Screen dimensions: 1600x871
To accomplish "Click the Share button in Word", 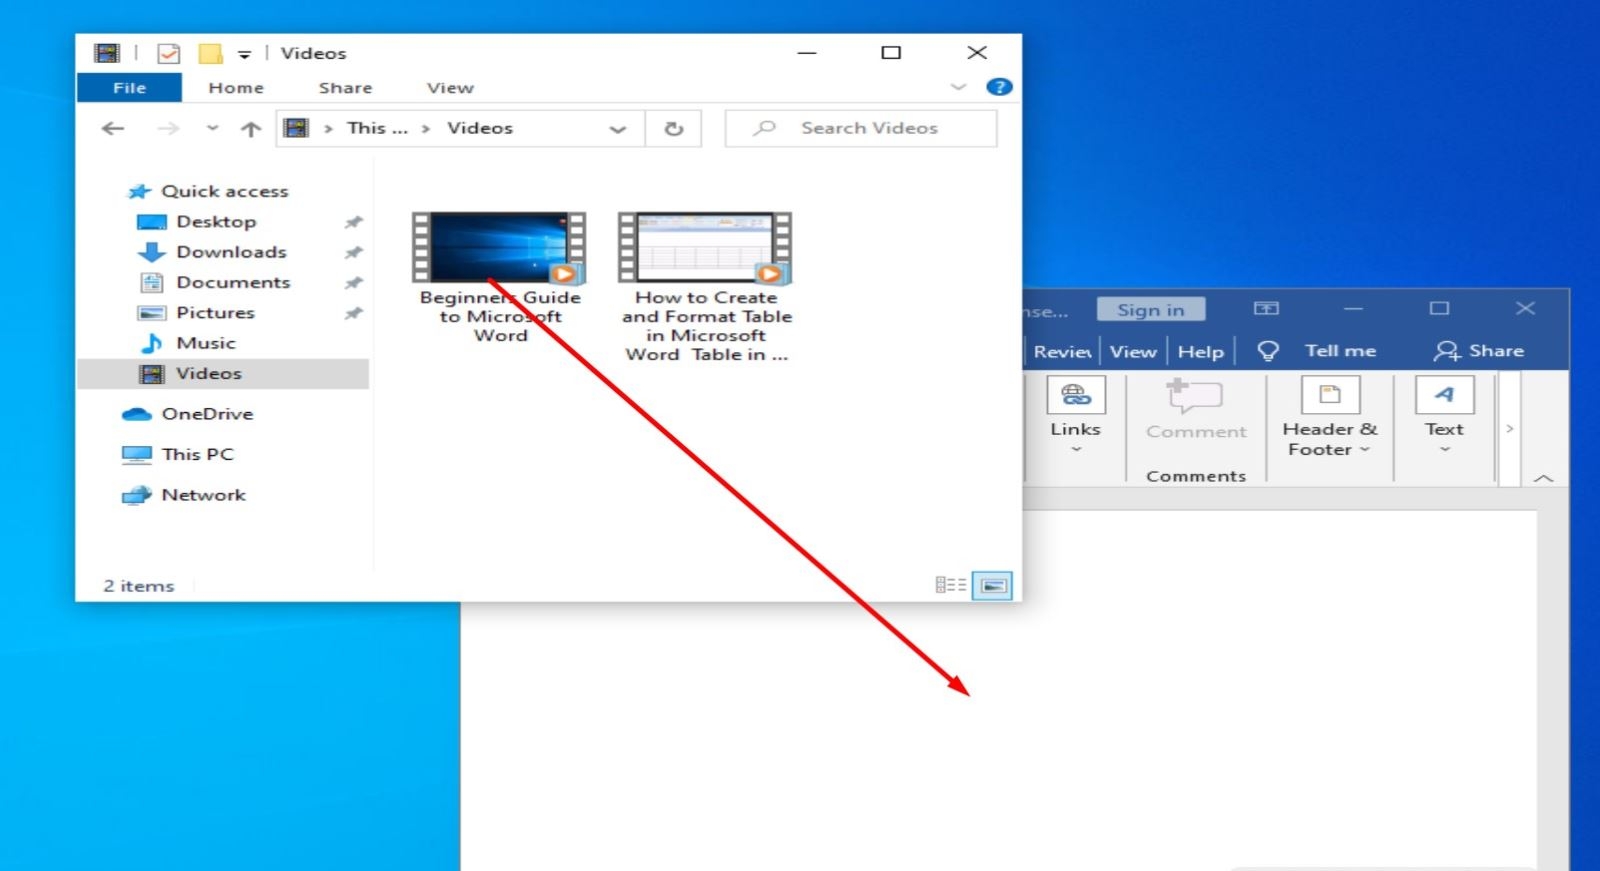I will point(1479,351).
